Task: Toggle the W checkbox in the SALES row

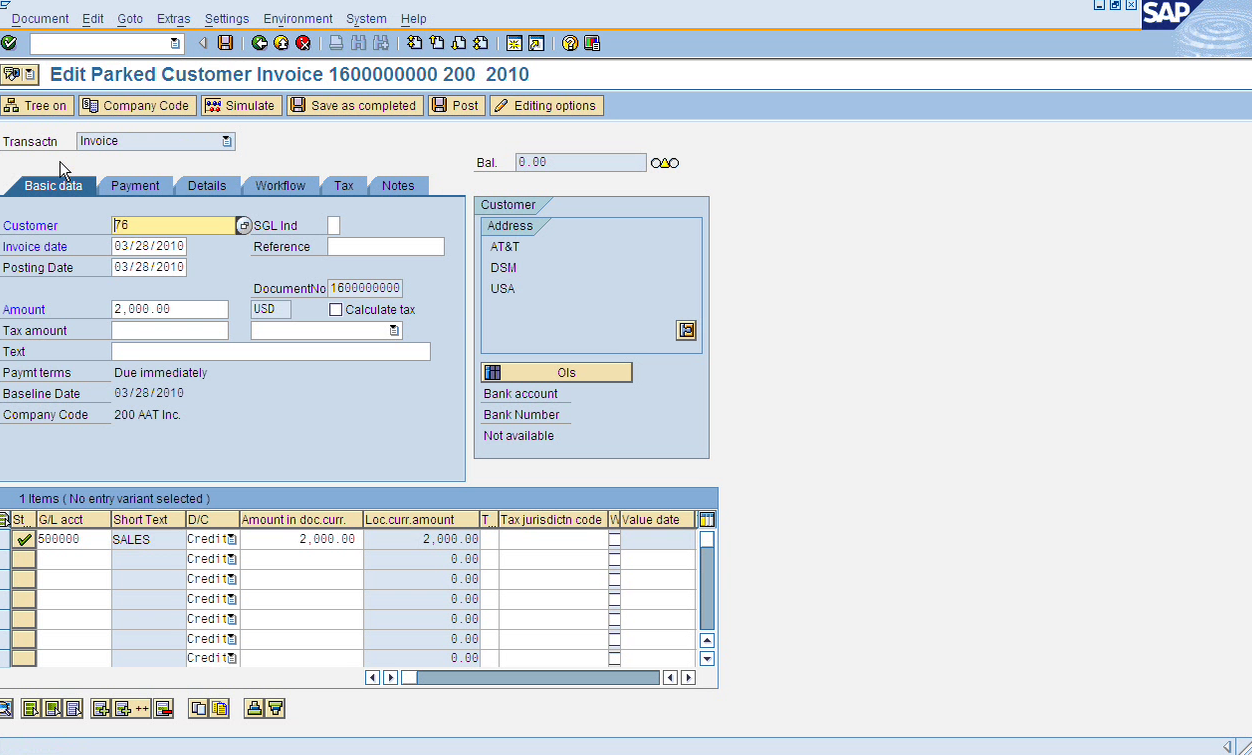Action: (615, 539)
